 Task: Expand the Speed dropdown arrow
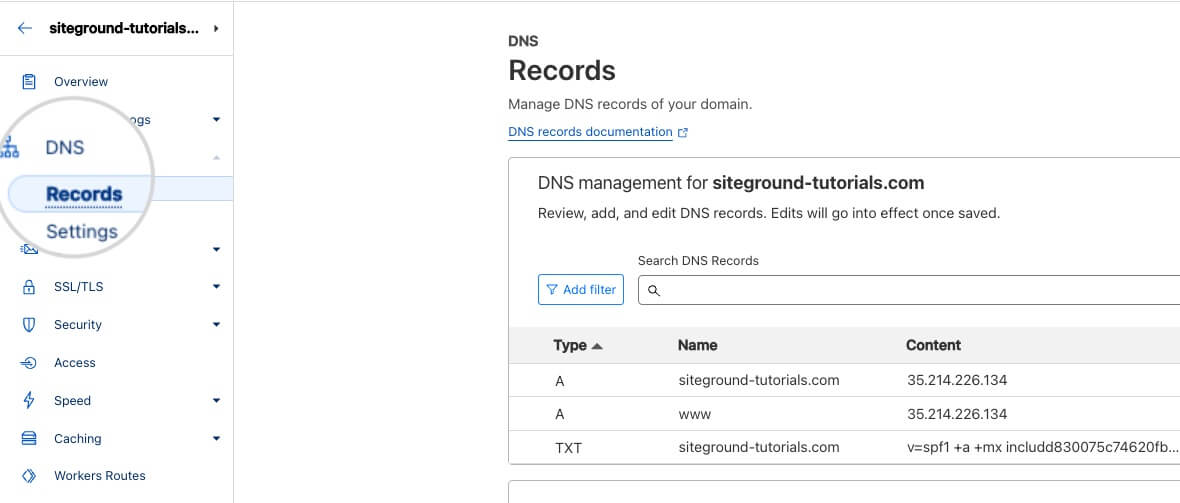[x=216, y=401]
